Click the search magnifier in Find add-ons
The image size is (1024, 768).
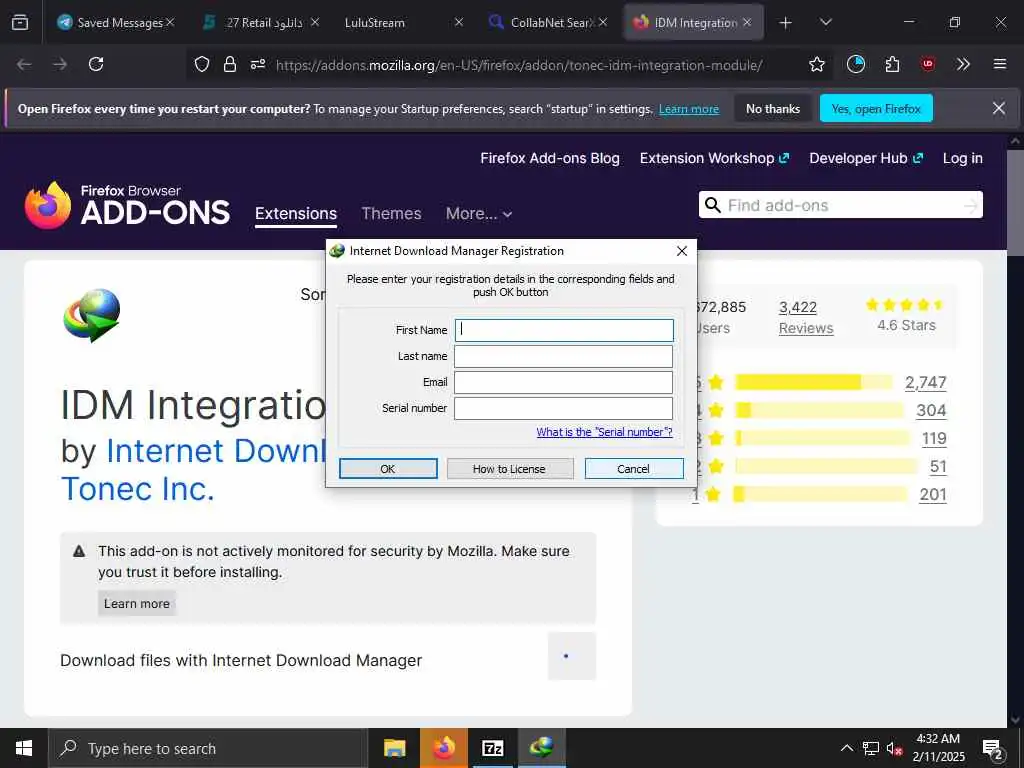pos(713,205)
